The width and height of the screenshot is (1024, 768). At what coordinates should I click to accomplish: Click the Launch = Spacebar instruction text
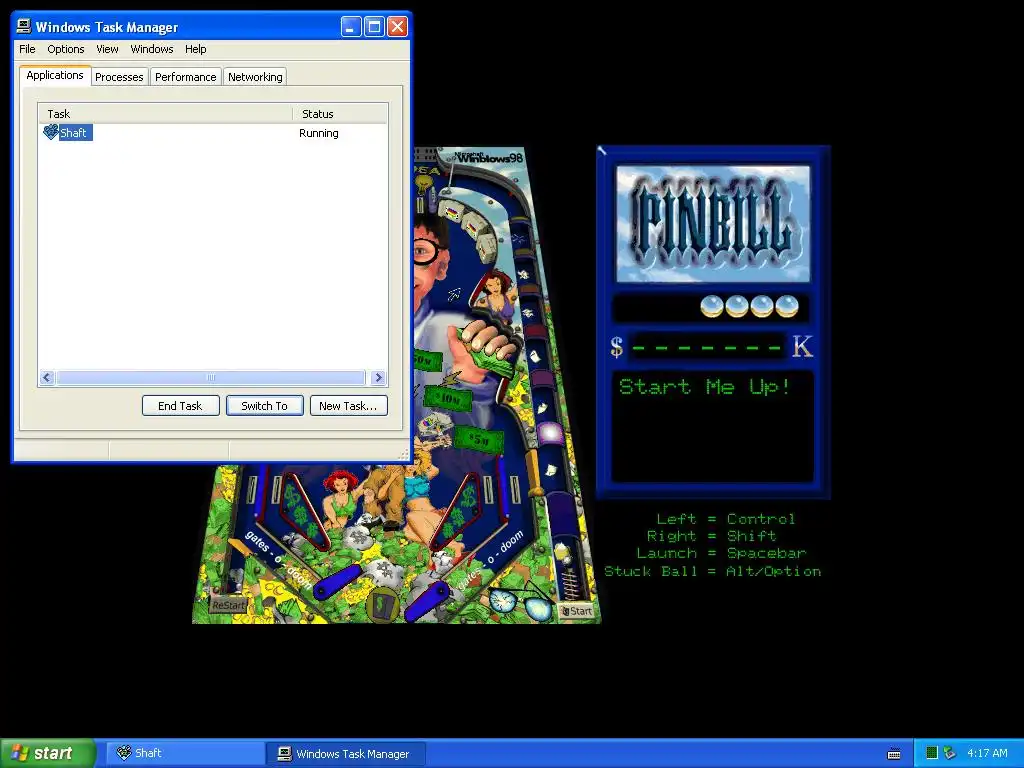click(x=722, y=553)
